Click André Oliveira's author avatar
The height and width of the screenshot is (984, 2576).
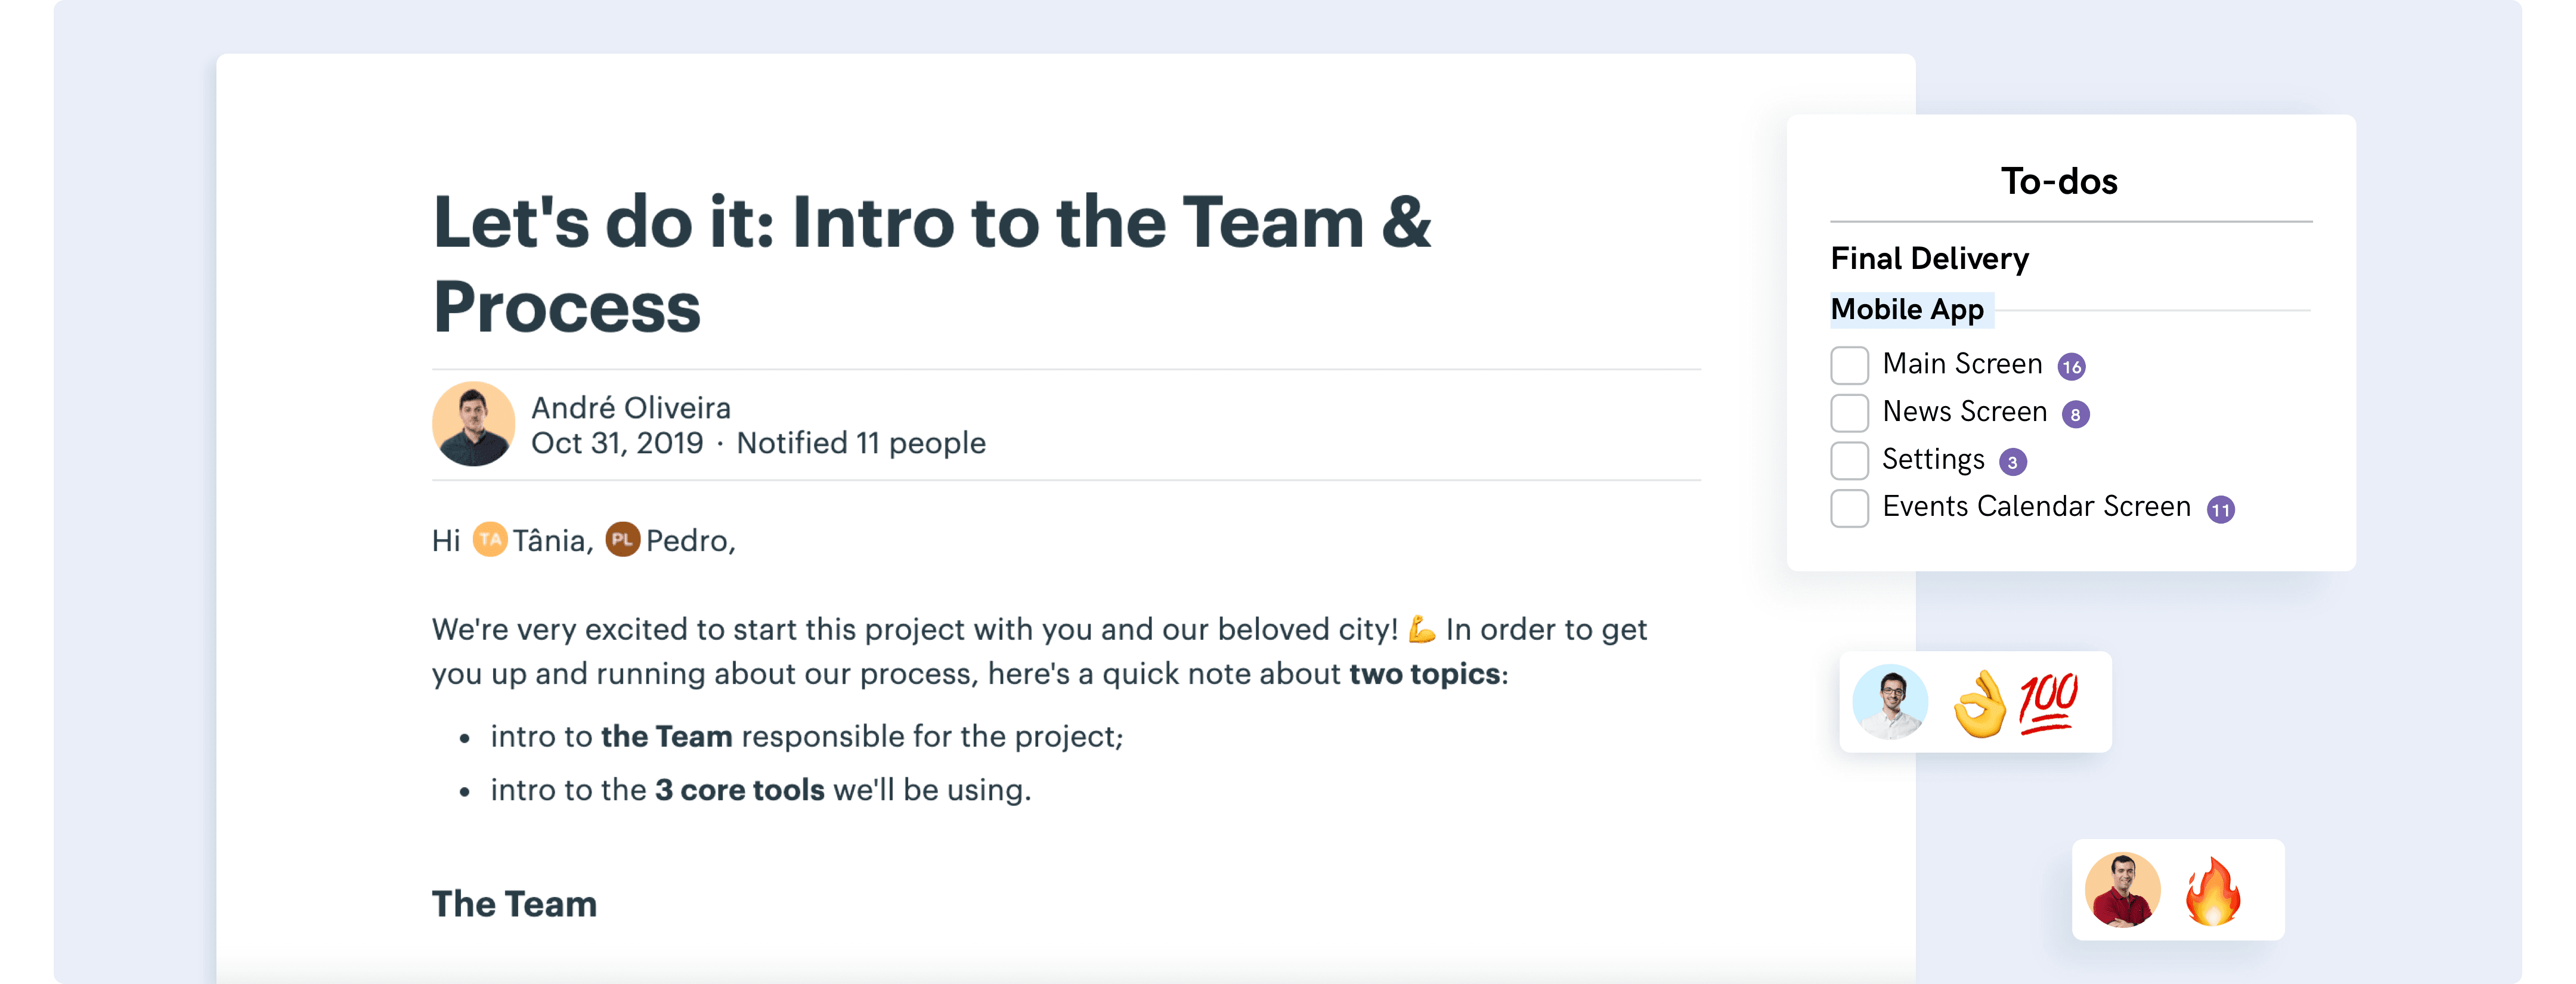tap(473, 424)
